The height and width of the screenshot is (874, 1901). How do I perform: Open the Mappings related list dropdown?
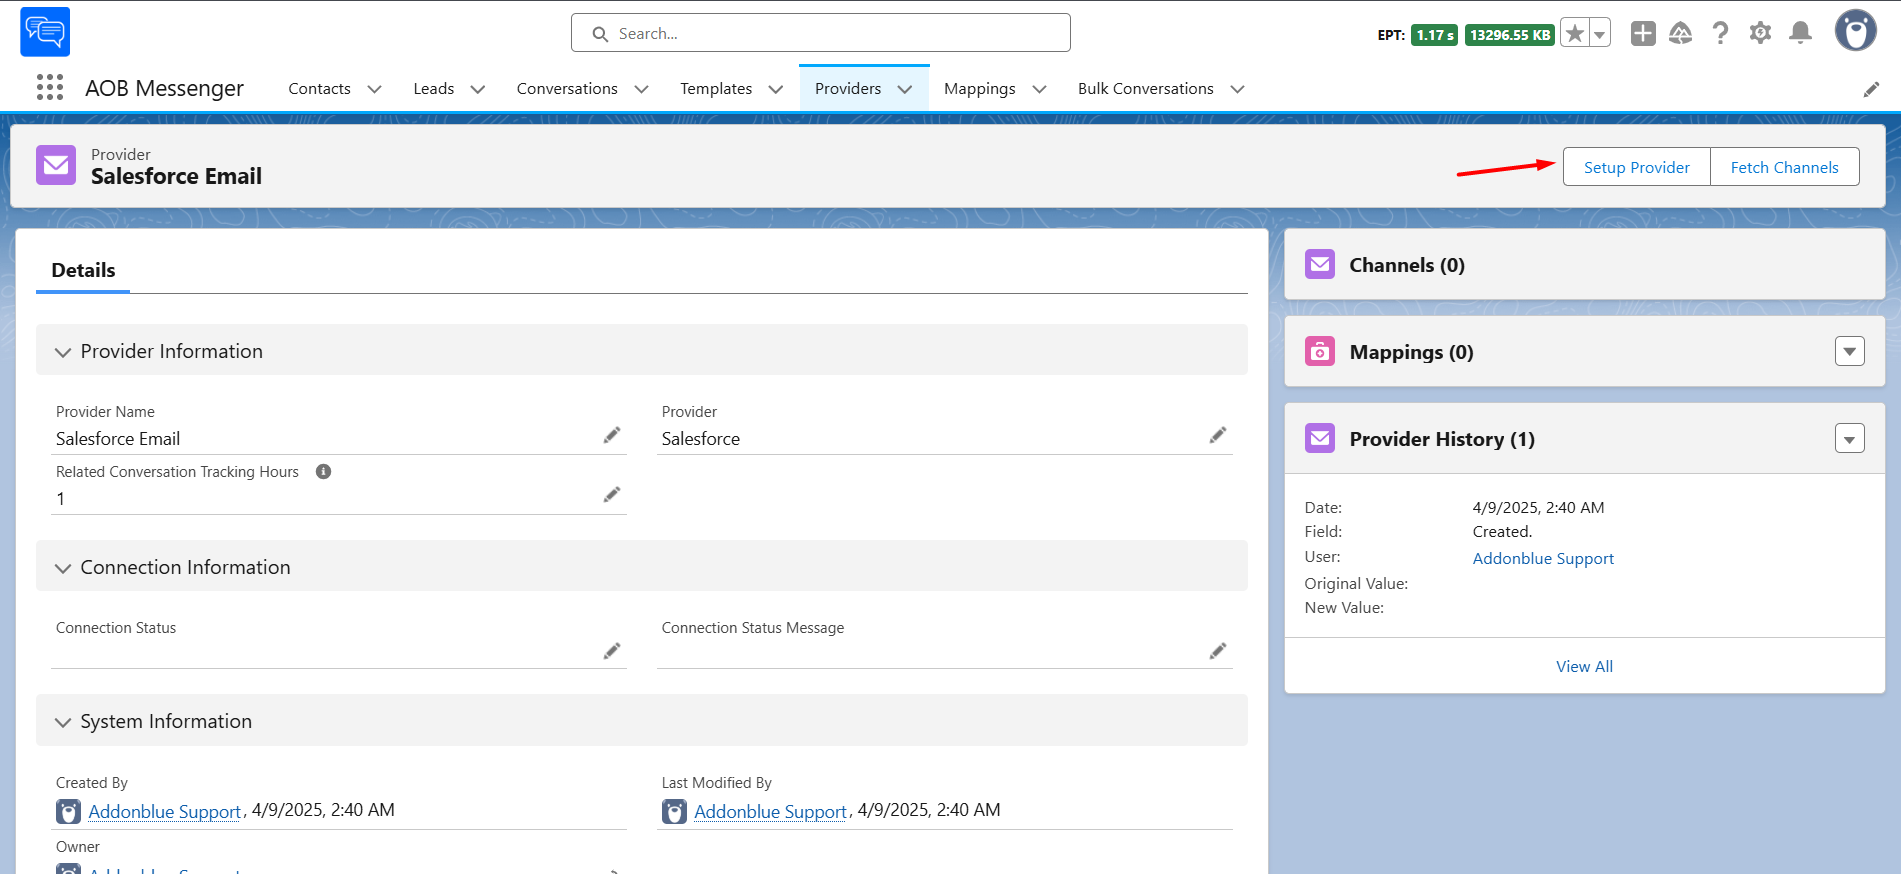(x=1850, y=351)
